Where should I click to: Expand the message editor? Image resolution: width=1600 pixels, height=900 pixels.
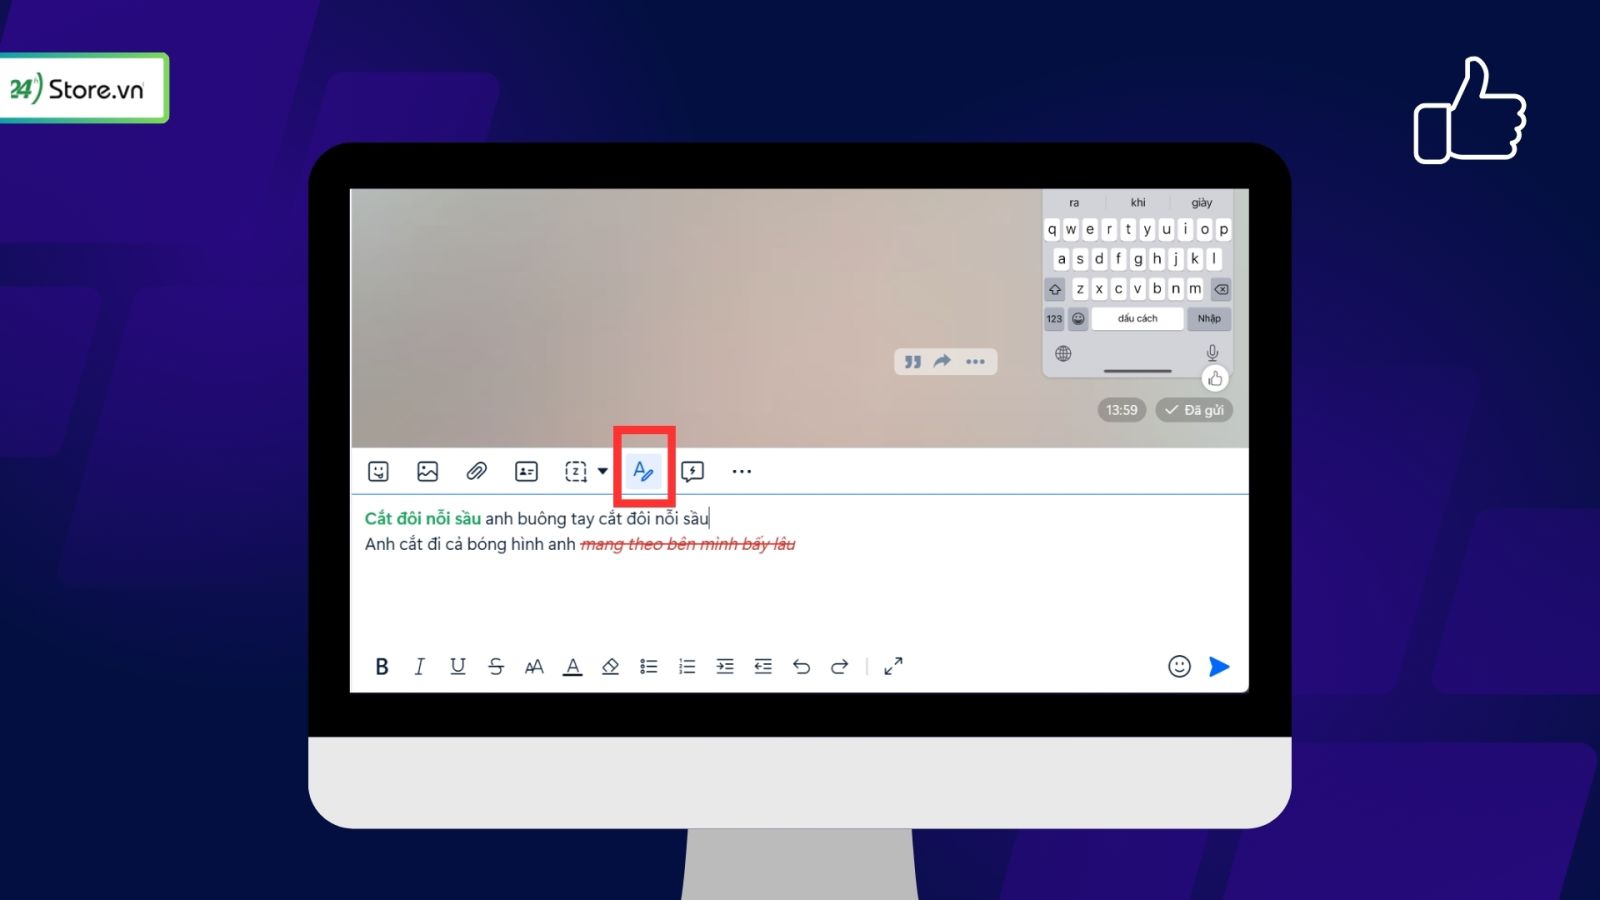point(893,666)
